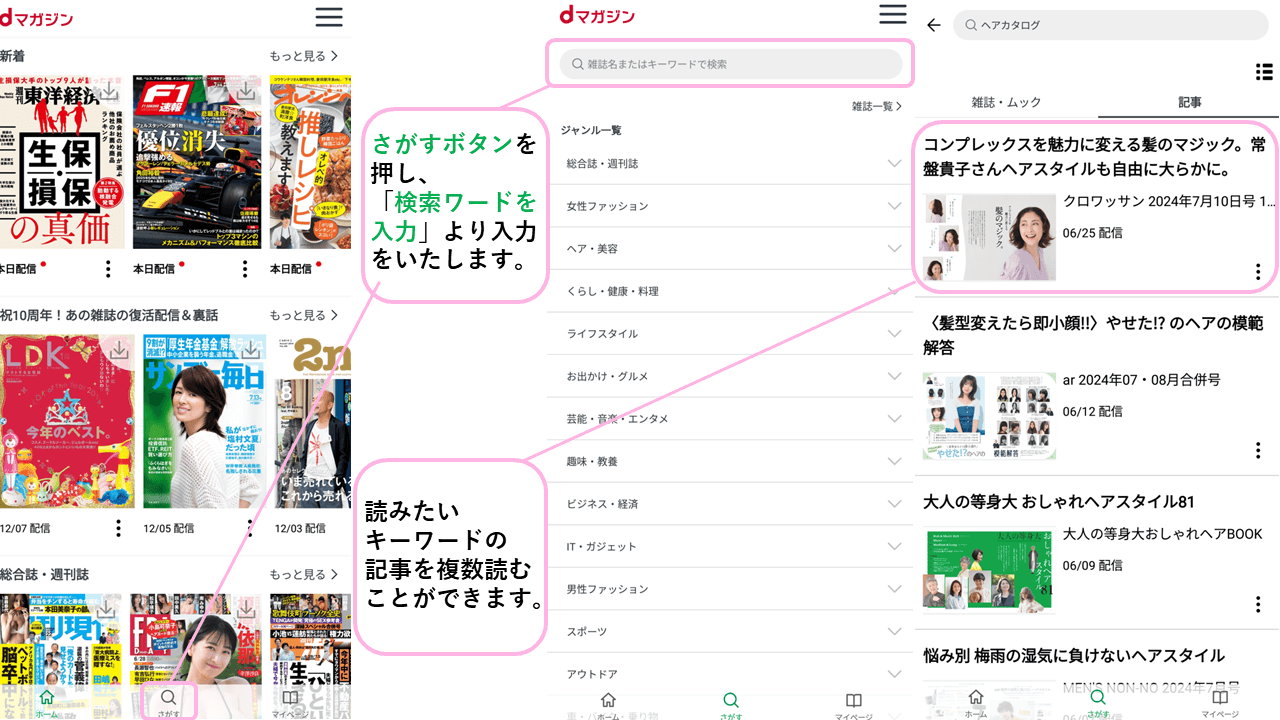Expand the 男性ファッション genre
The width and height of the screenshot is (1280, 720).
click(895, 589)
